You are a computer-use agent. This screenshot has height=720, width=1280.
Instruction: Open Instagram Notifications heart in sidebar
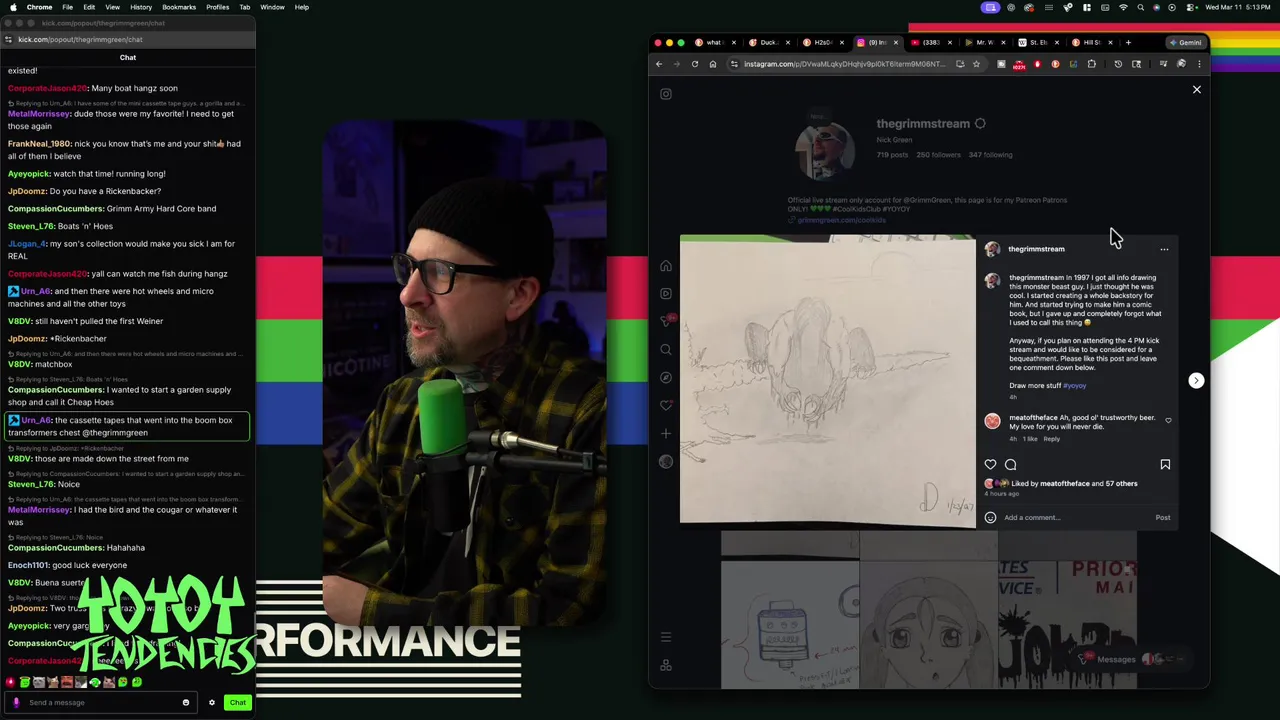pyautogui.click(x=666, y=406)
